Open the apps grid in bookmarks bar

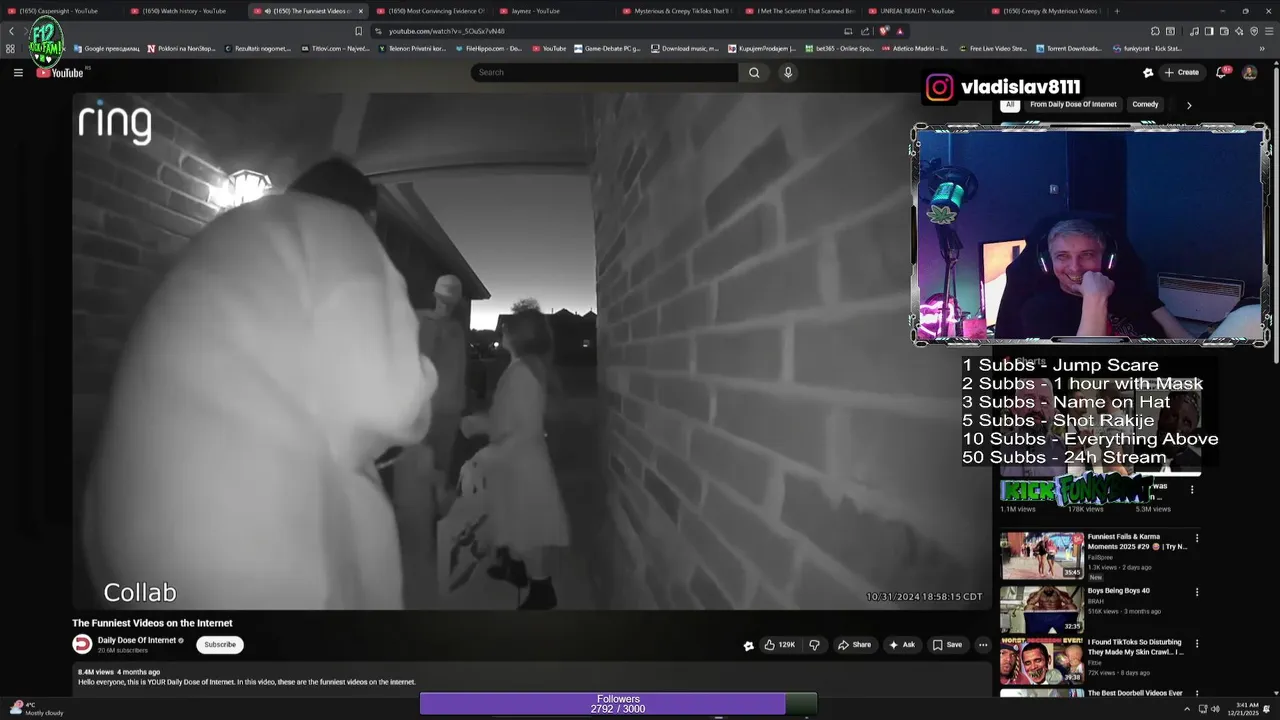(x=10, y=48)
